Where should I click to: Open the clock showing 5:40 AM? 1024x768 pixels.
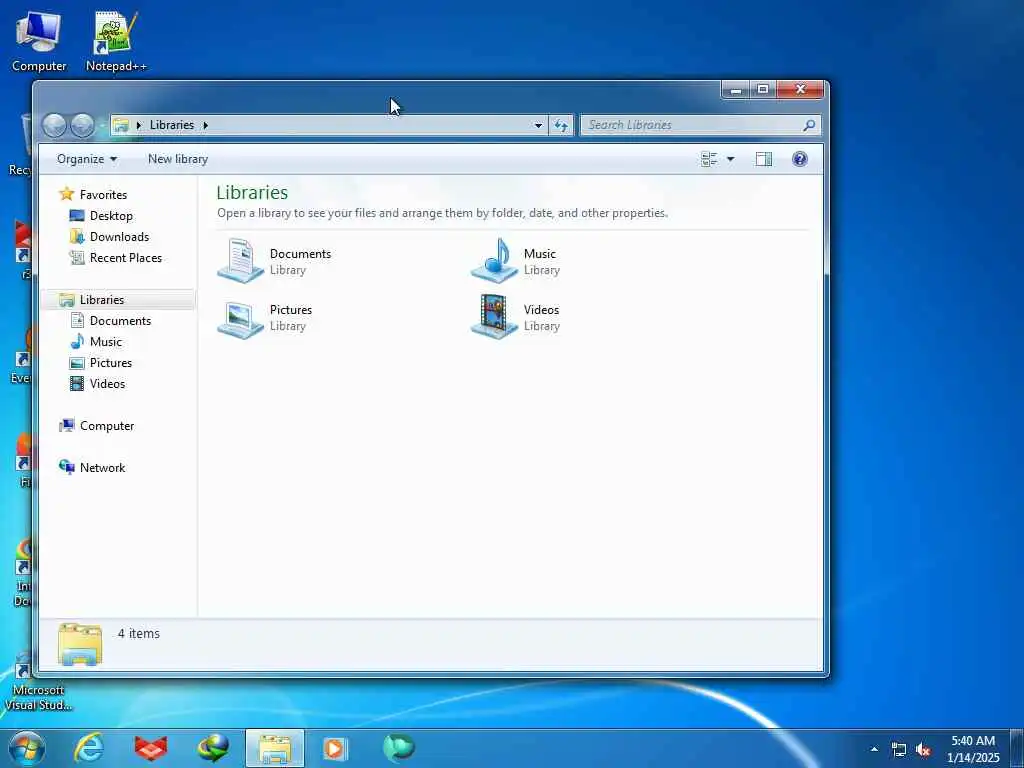click(x=973, y=749)
